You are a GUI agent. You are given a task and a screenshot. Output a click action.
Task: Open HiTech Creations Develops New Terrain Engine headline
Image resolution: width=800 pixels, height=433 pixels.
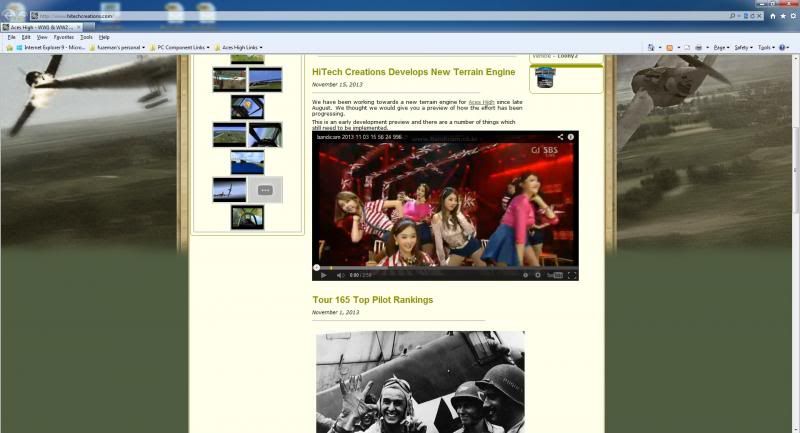(413, 72)
